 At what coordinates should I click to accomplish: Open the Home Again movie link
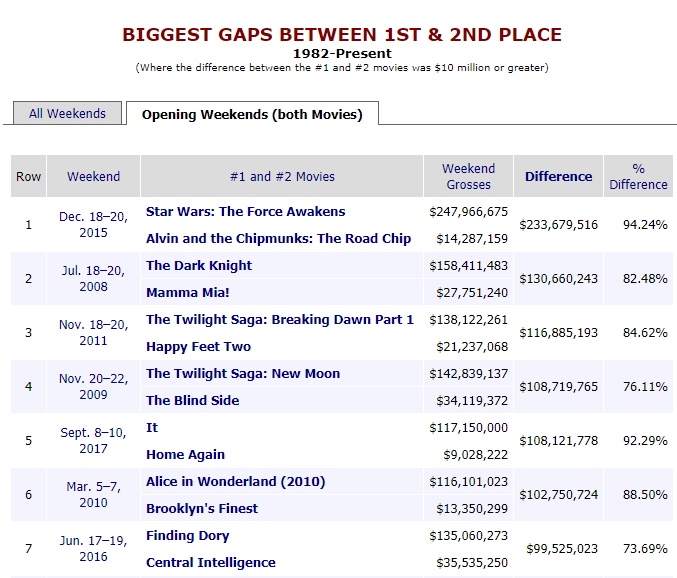pos(185,455)
